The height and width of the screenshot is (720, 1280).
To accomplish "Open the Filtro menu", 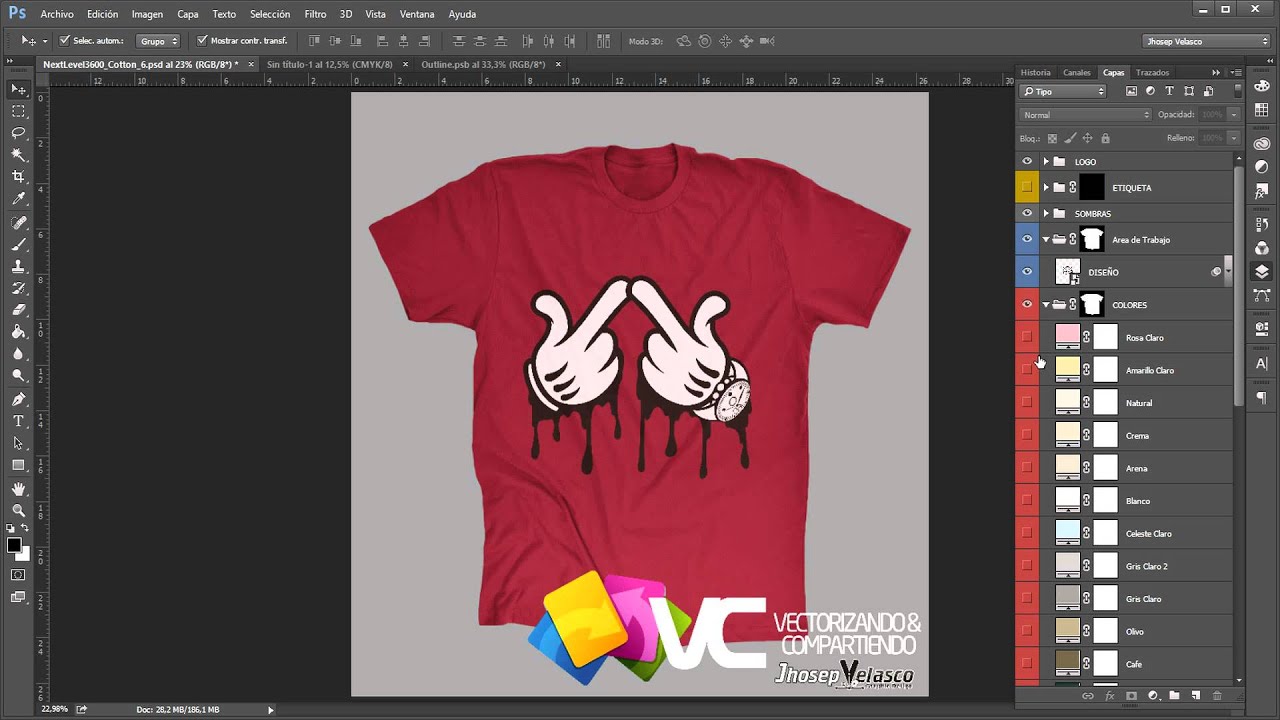I will coord(315,14).
